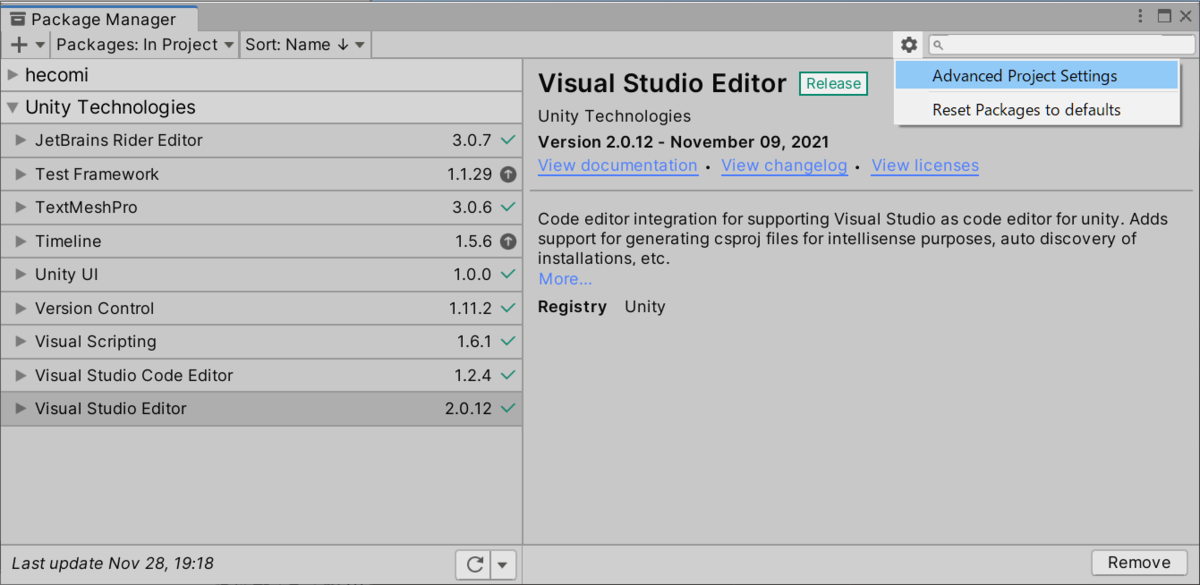Open the dropdown arrow beside the refresh button
The height and width of the screenshot is (585, 1200).
pyautogui.click(x=504, y=564)
